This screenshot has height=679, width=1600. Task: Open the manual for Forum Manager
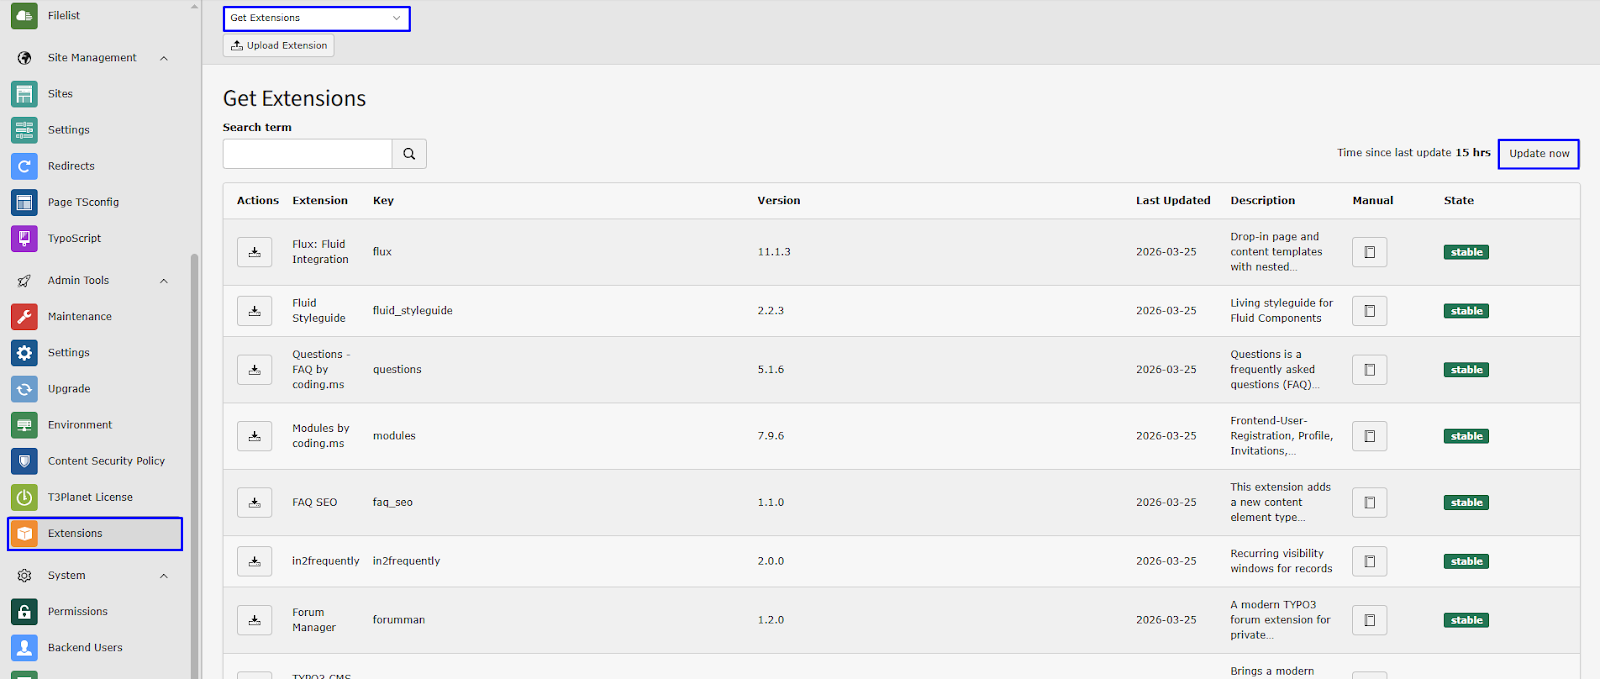click(x=1369, y=620)
